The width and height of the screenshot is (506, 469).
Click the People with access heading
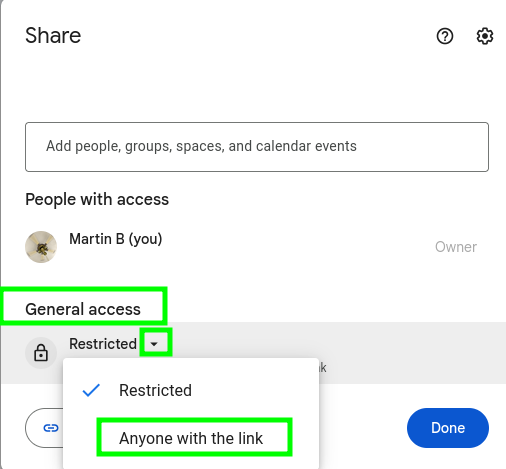click(x=97, y=199)
